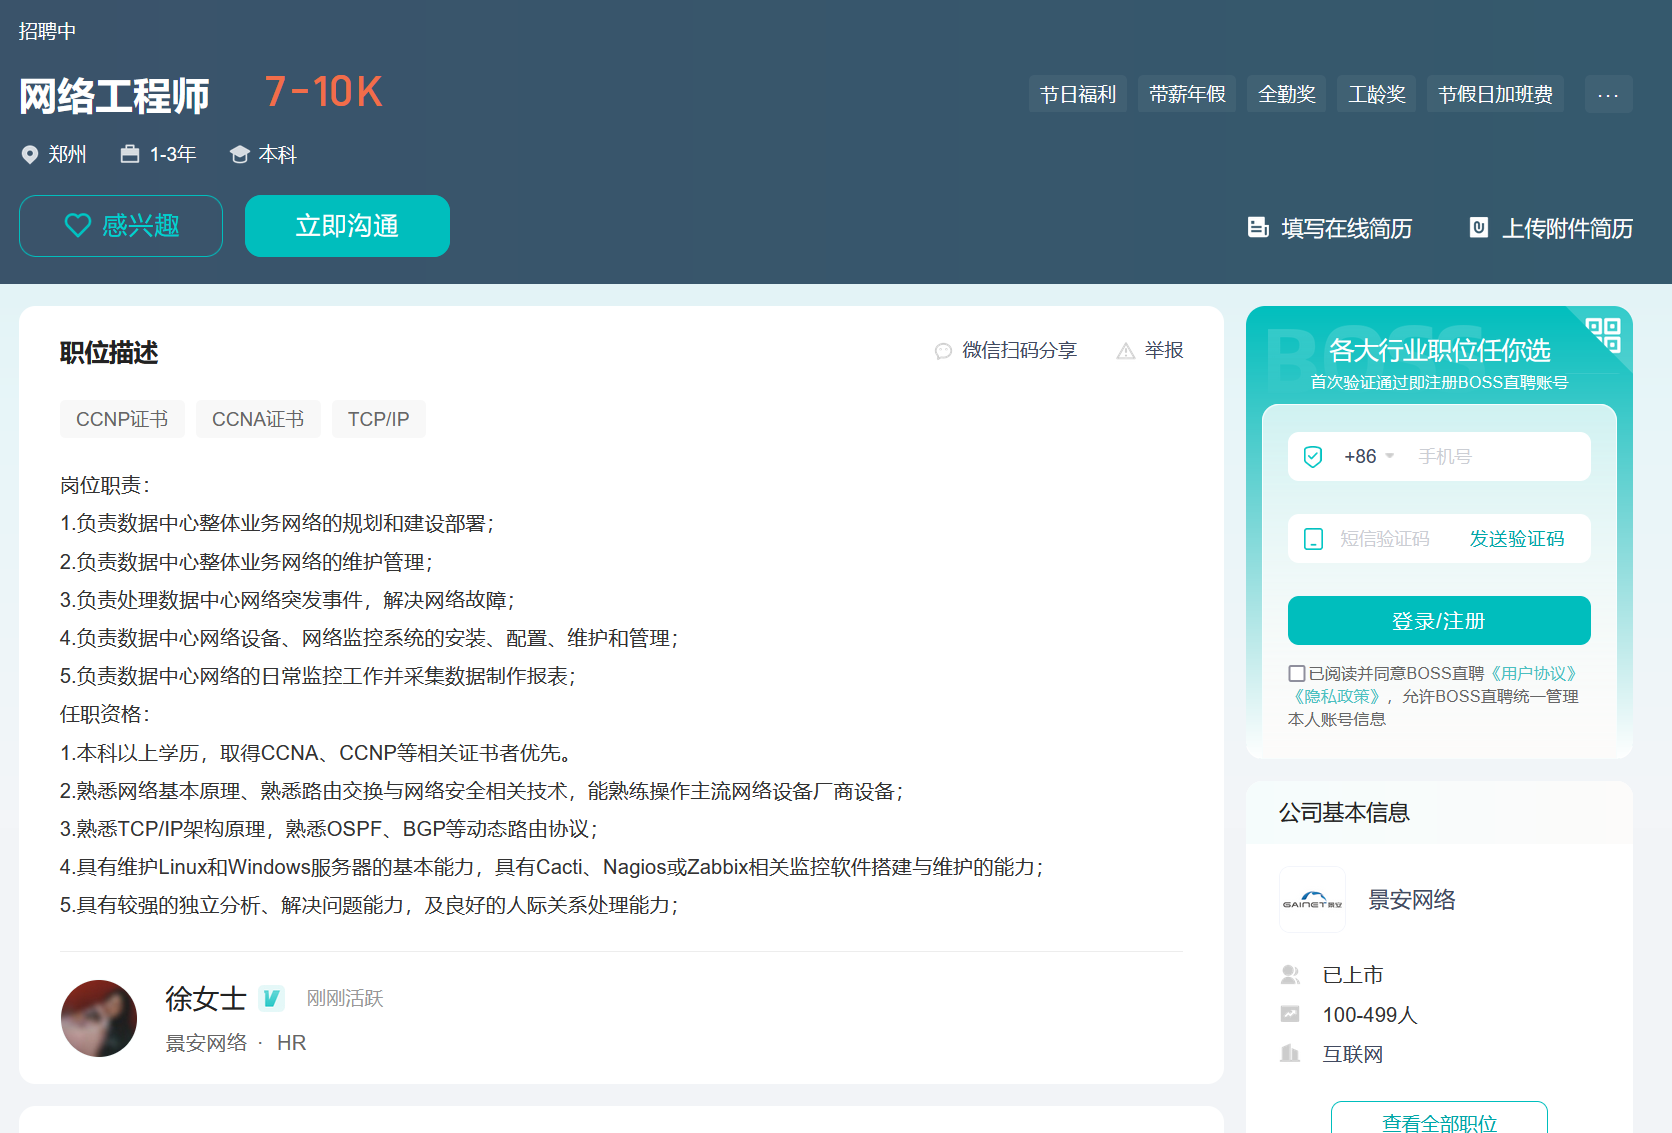Click the 感兴趣 heart button
Screen dimensions: 1672x1133
pyautogui.click(x=121, y=226)
